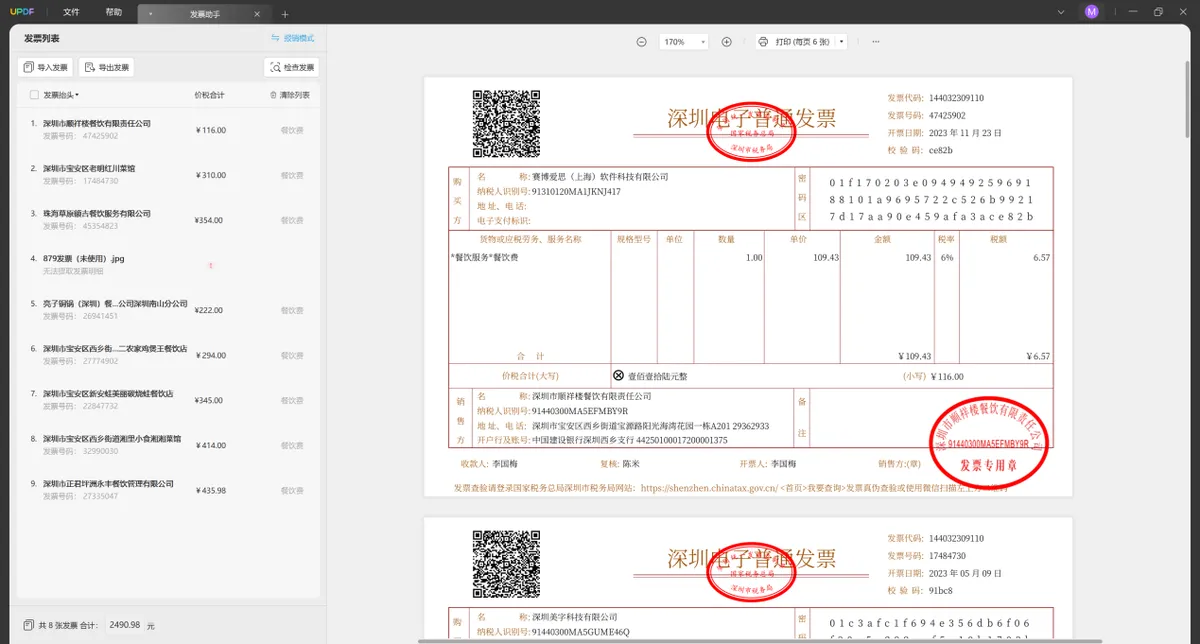Click 餐饮费 category of ¥294.00 row
Screen dimensions: 1200x644
pos(292,355)
